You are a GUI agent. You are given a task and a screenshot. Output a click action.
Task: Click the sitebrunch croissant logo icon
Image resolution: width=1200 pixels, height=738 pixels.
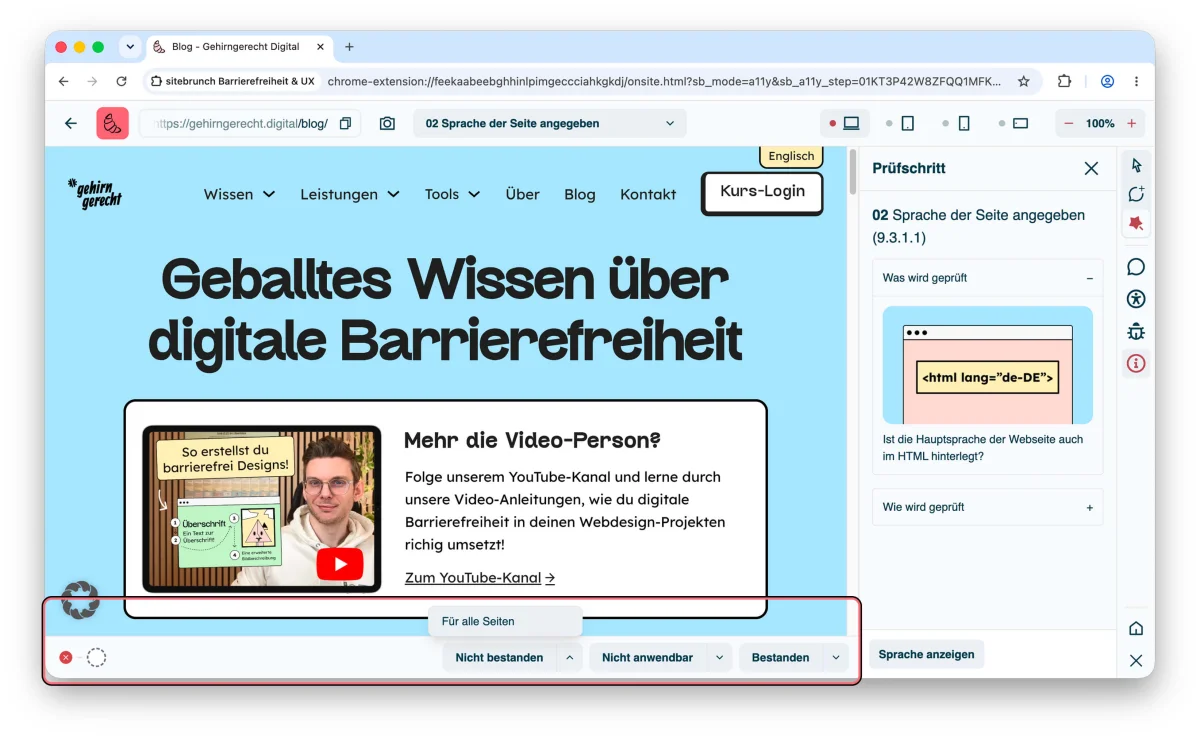click(112, 123)
